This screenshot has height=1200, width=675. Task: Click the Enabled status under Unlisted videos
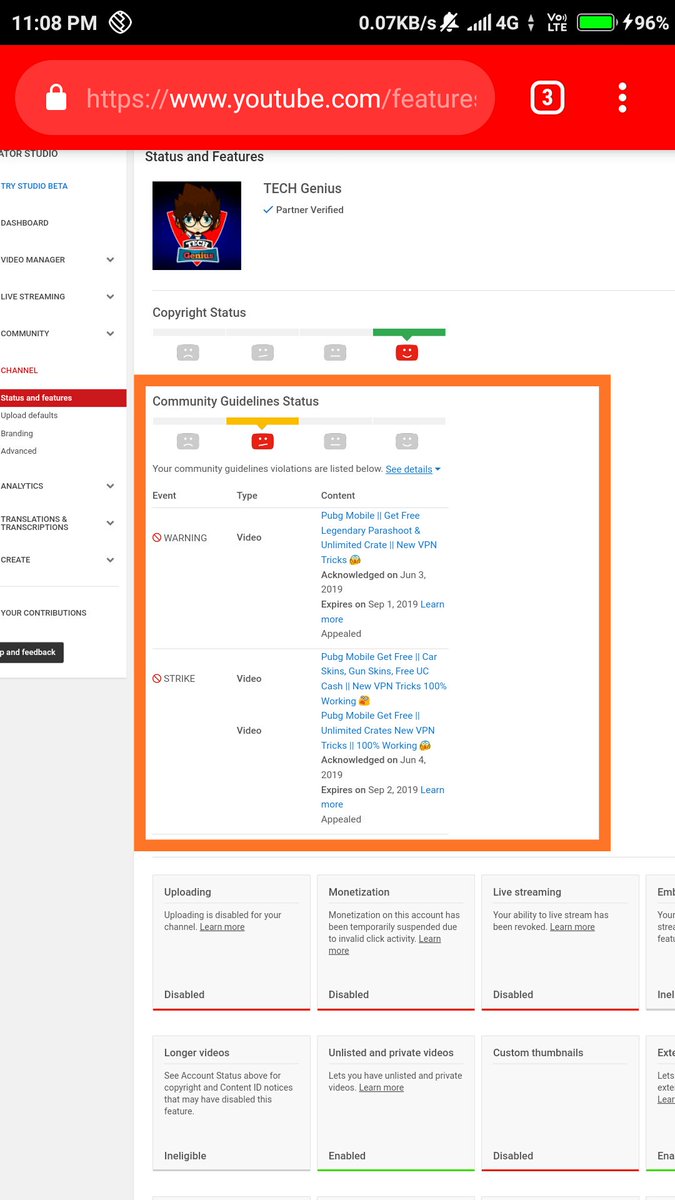pyautogui.click(x=347, y=1156)
